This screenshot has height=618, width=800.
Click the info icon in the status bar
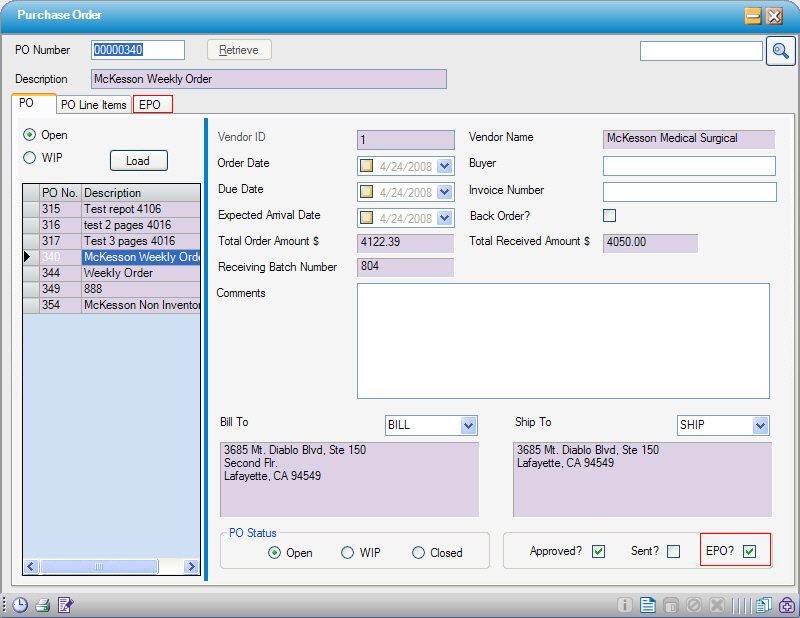pos(625,605)
